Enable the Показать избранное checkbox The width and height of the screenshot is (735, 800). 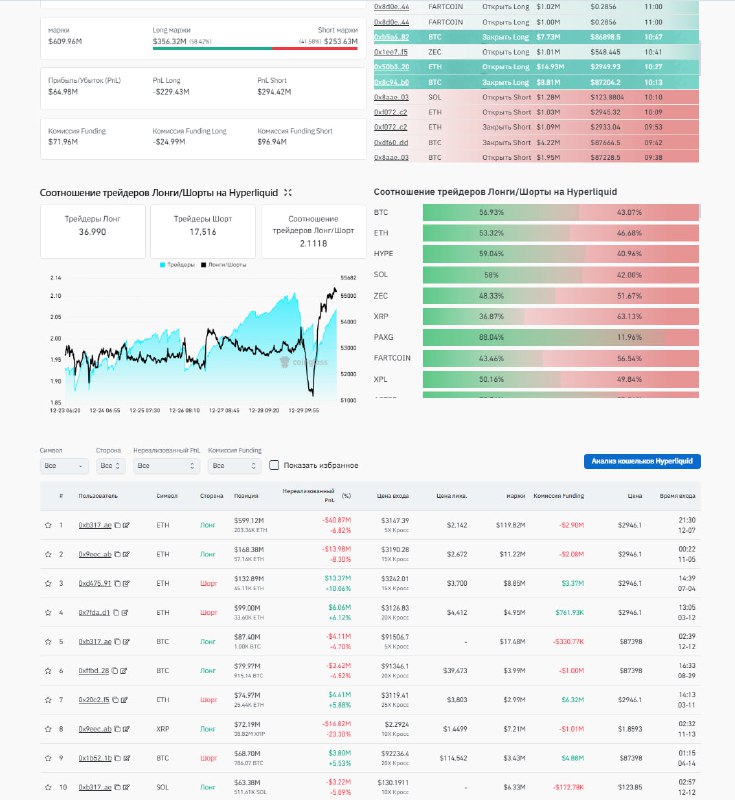point(274,465)
